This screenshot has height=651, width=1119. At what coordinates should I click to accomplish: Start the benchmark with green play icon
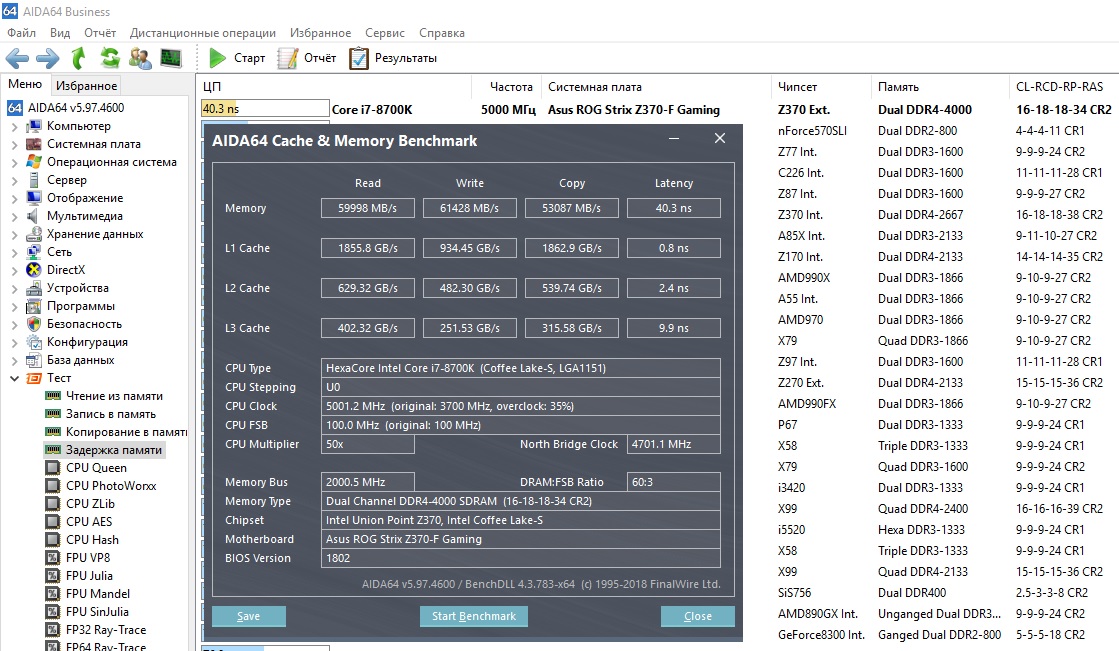pyautogui.click(x=217, y=58)
